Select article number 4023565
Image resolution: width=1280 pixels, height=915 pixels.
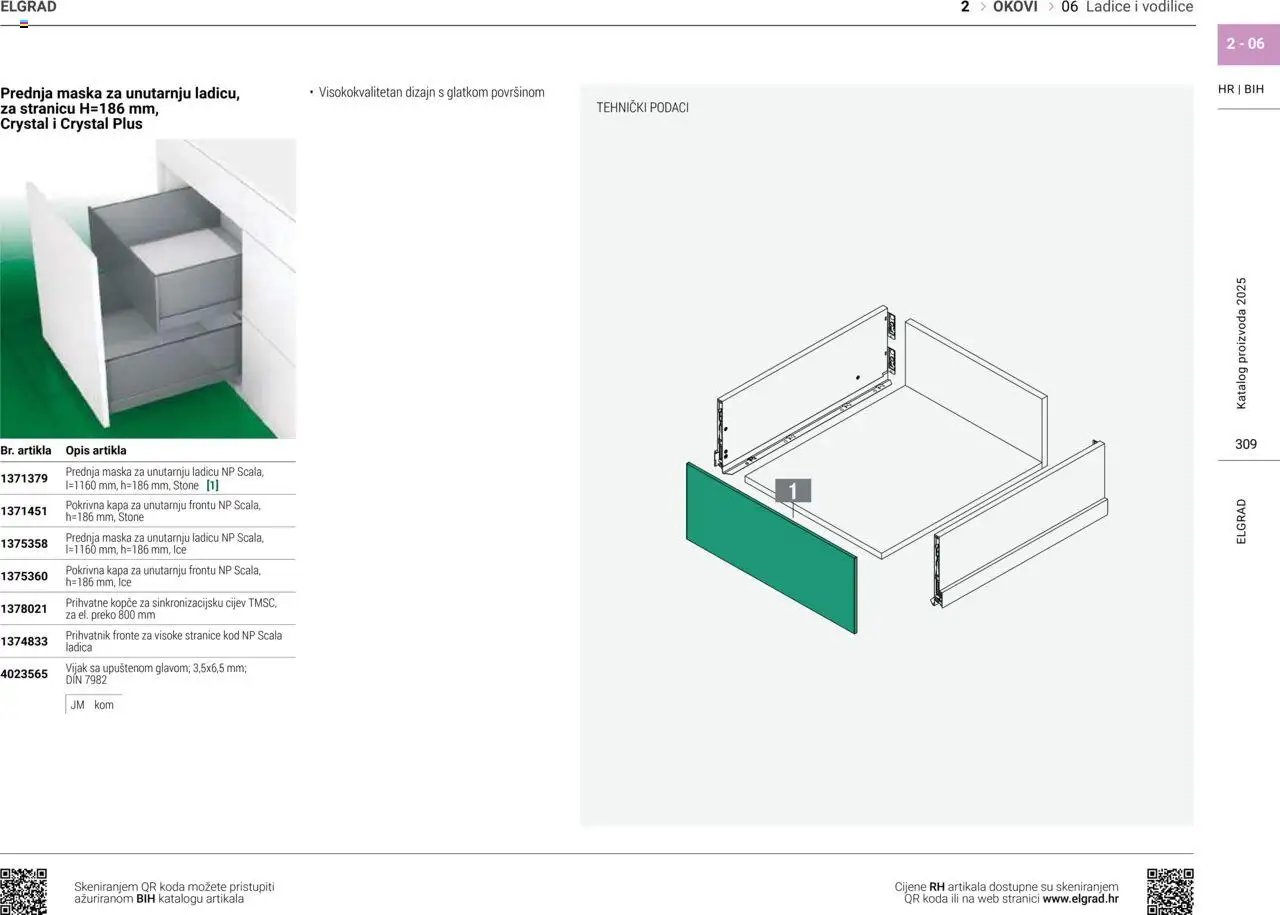click(25, 674)
